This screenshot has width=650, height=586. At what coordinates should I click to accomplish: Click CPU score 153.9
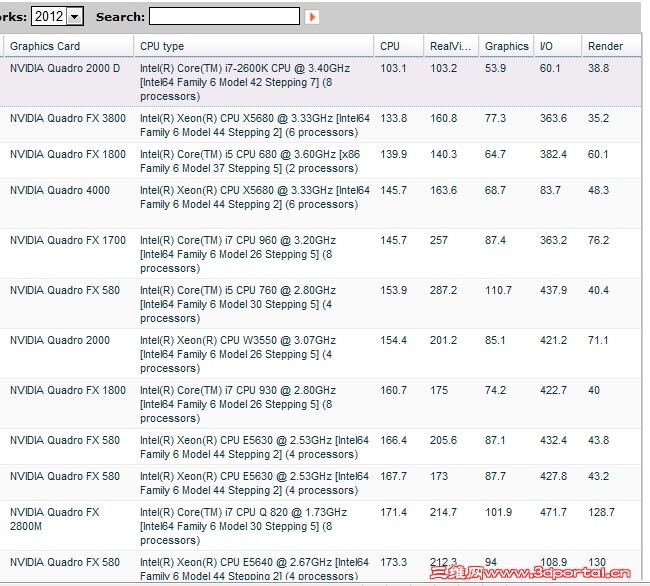393,290
